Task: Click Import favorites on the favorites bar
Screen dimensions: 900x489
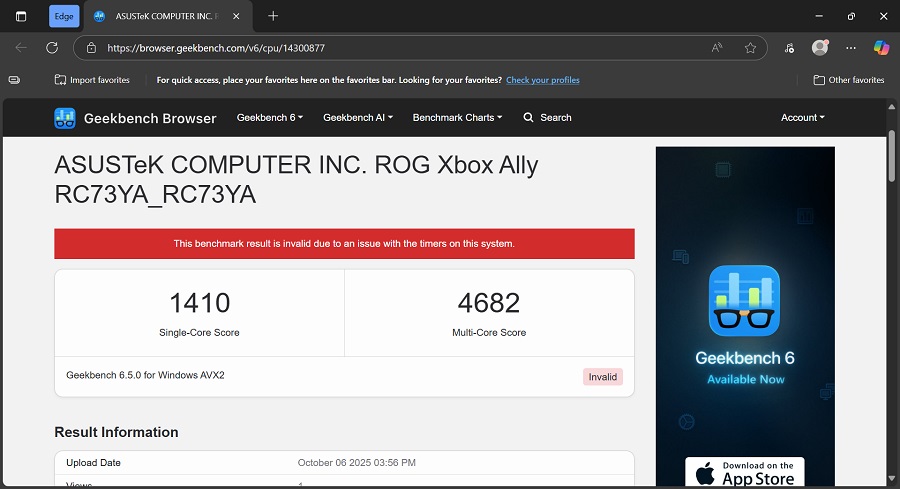Action: point(92,80)
